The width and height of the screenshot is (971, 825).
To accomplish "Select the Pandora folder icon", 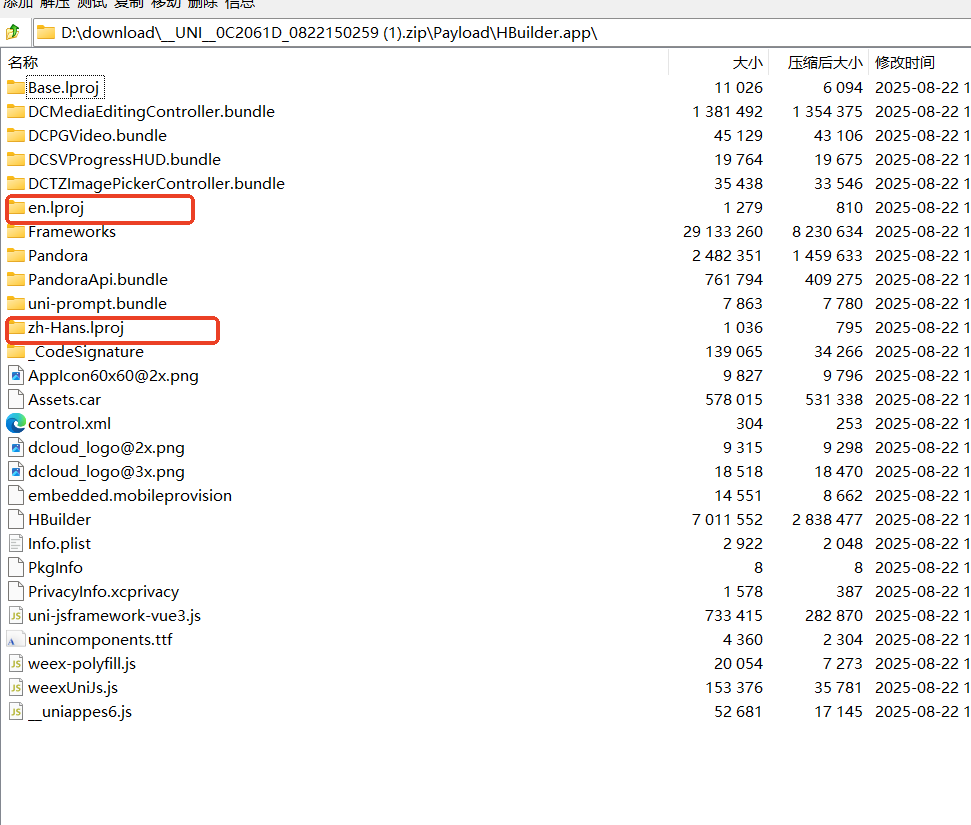I will pos(16,256).
